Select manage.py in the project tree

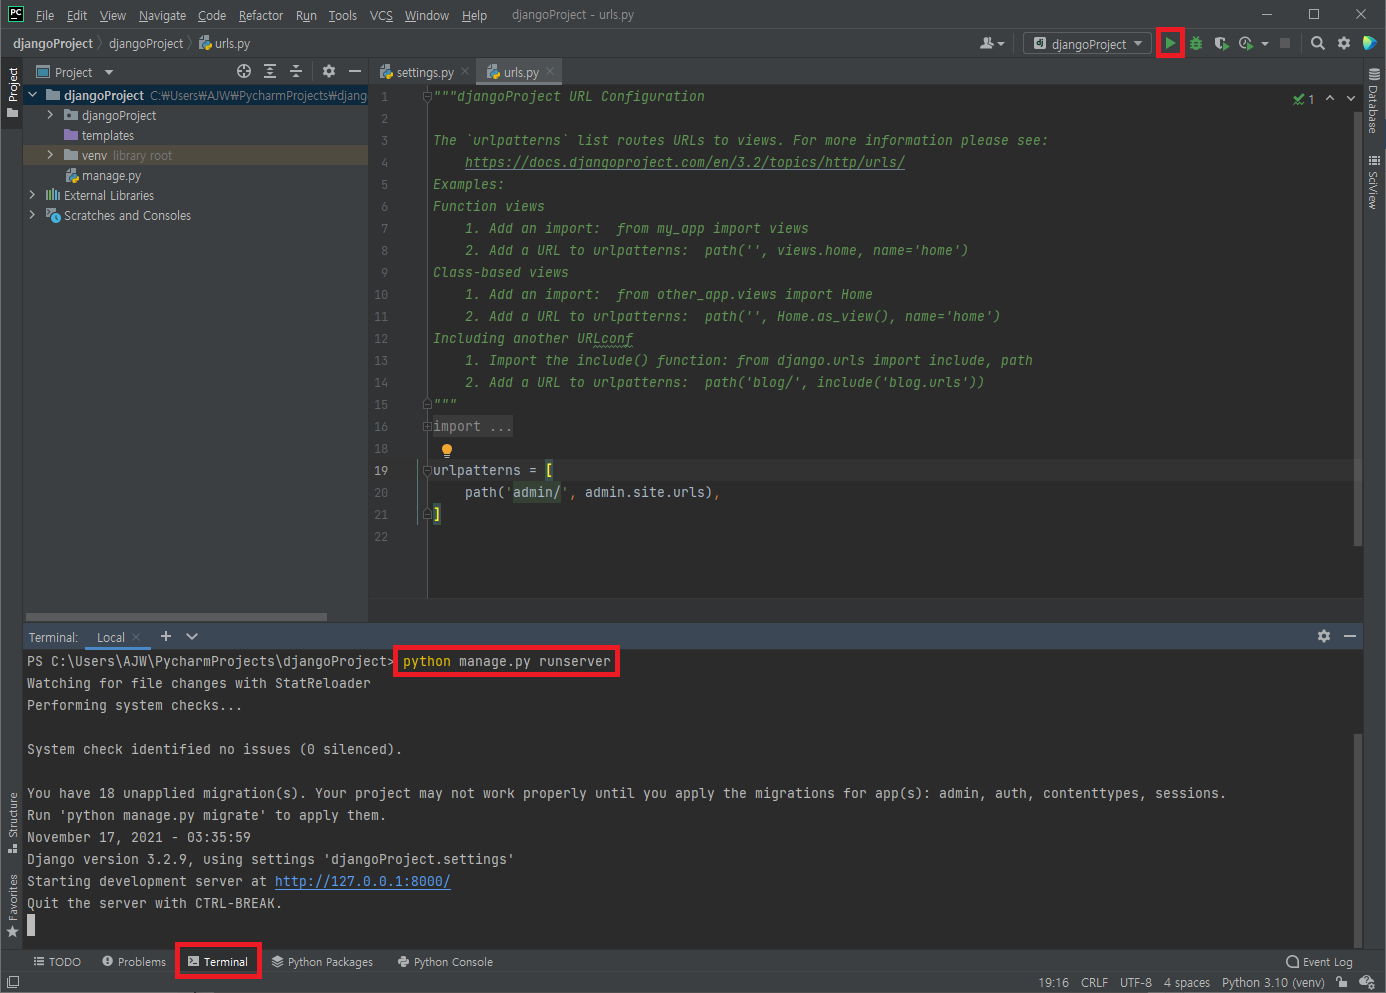111,176
